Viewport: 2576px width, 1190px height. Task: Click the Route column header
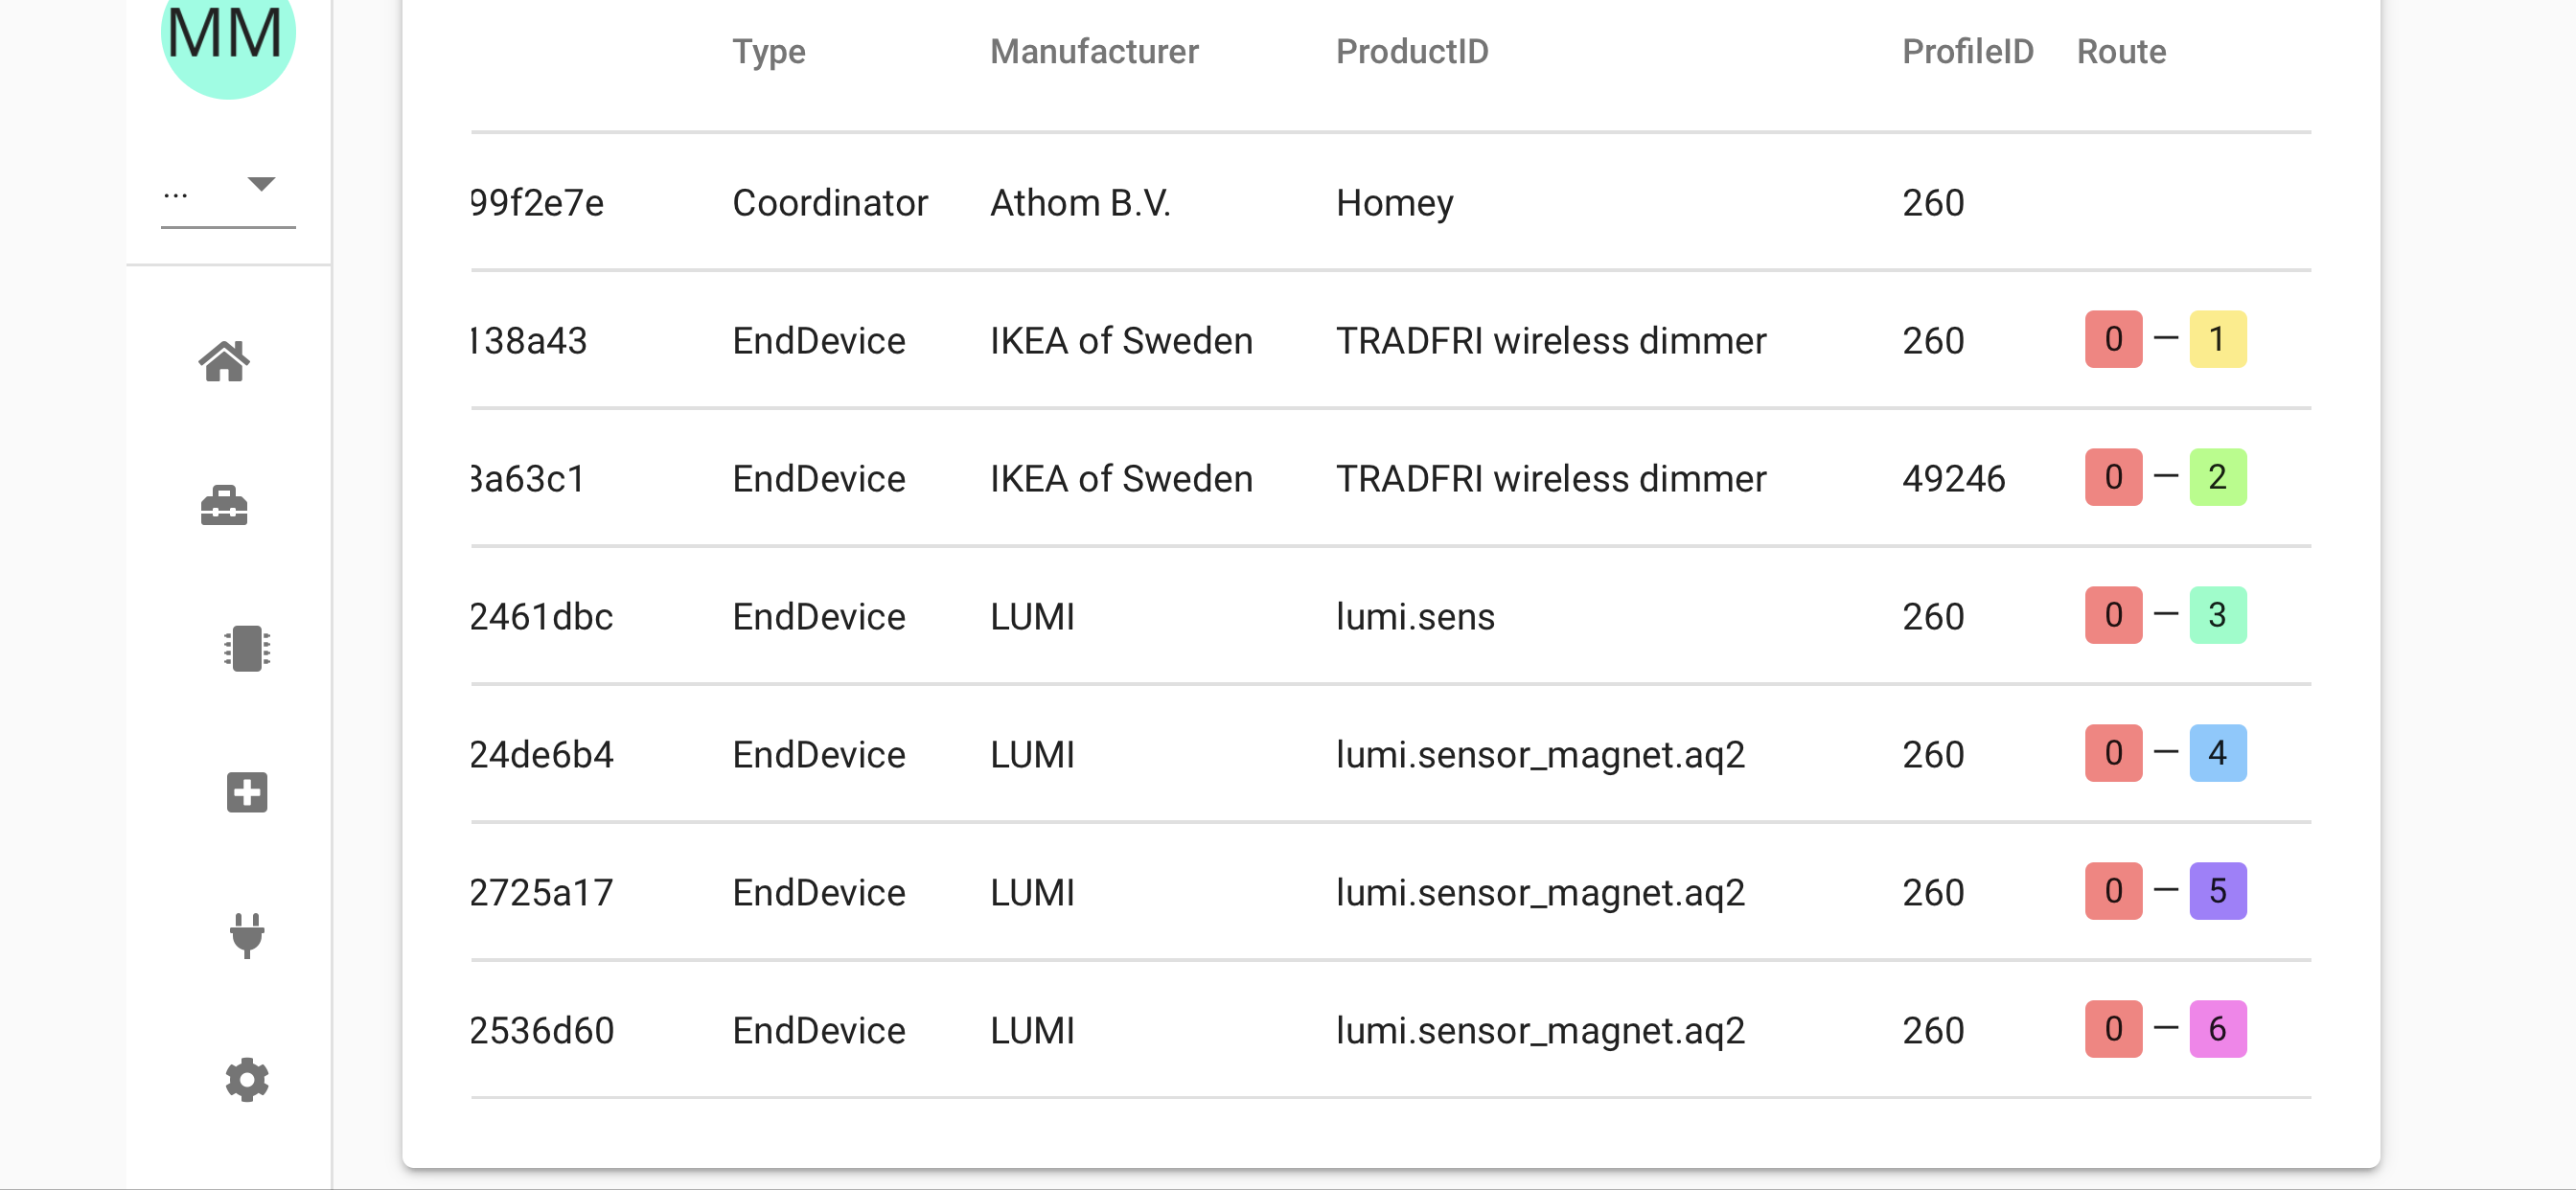2121,52
